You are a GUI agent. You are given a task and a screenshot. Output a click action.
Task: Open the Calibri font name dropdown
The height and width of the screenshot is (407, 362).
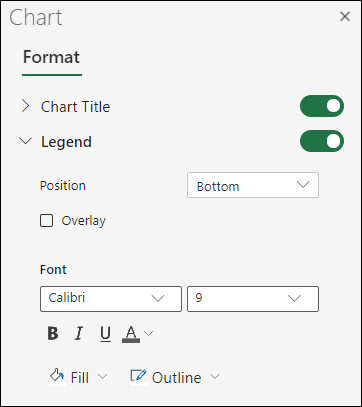tap(111, 299)
